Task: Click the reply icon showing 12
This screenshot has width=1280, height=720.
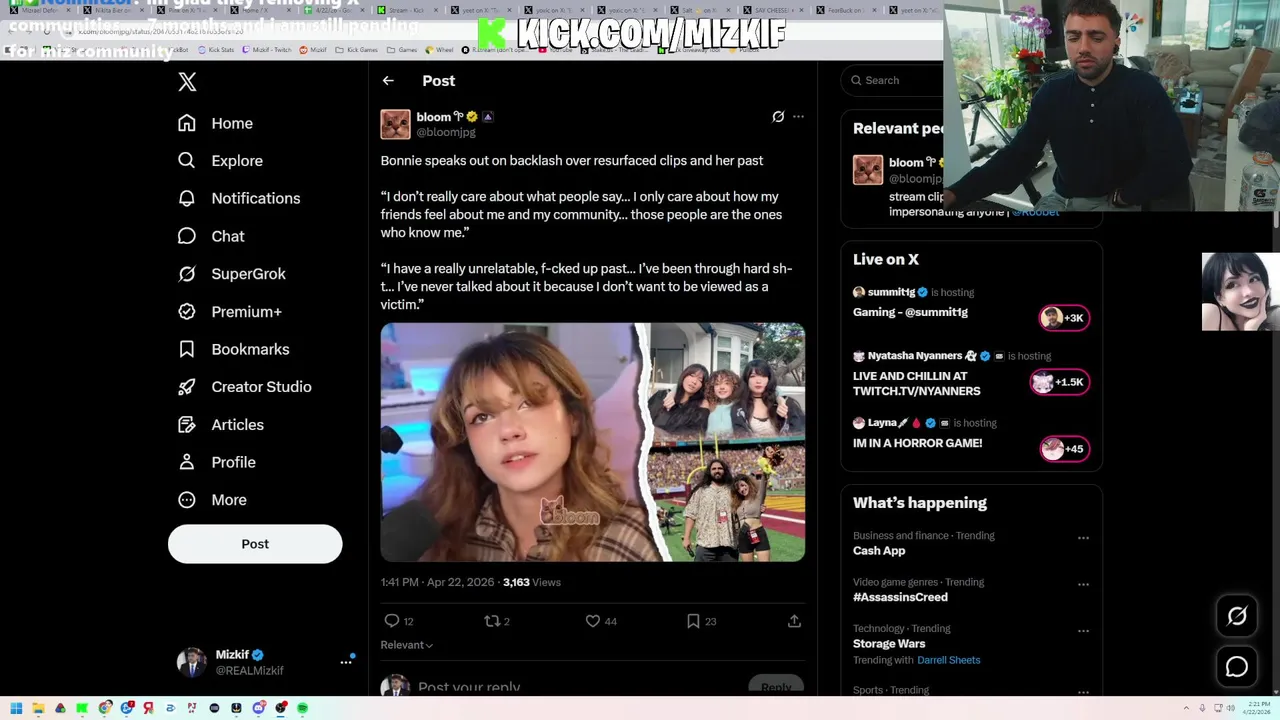Action: [392, 621]
